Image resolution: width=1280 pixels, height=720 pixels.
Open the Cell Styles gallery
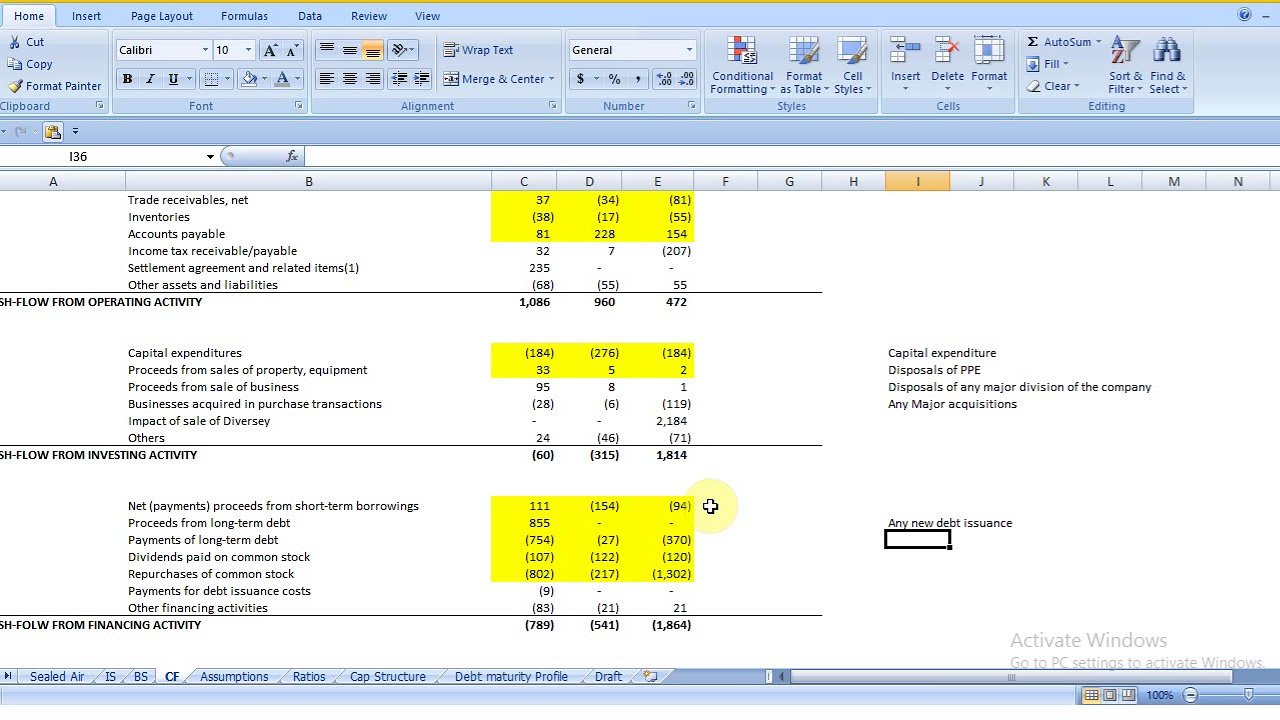click(852, 66)
